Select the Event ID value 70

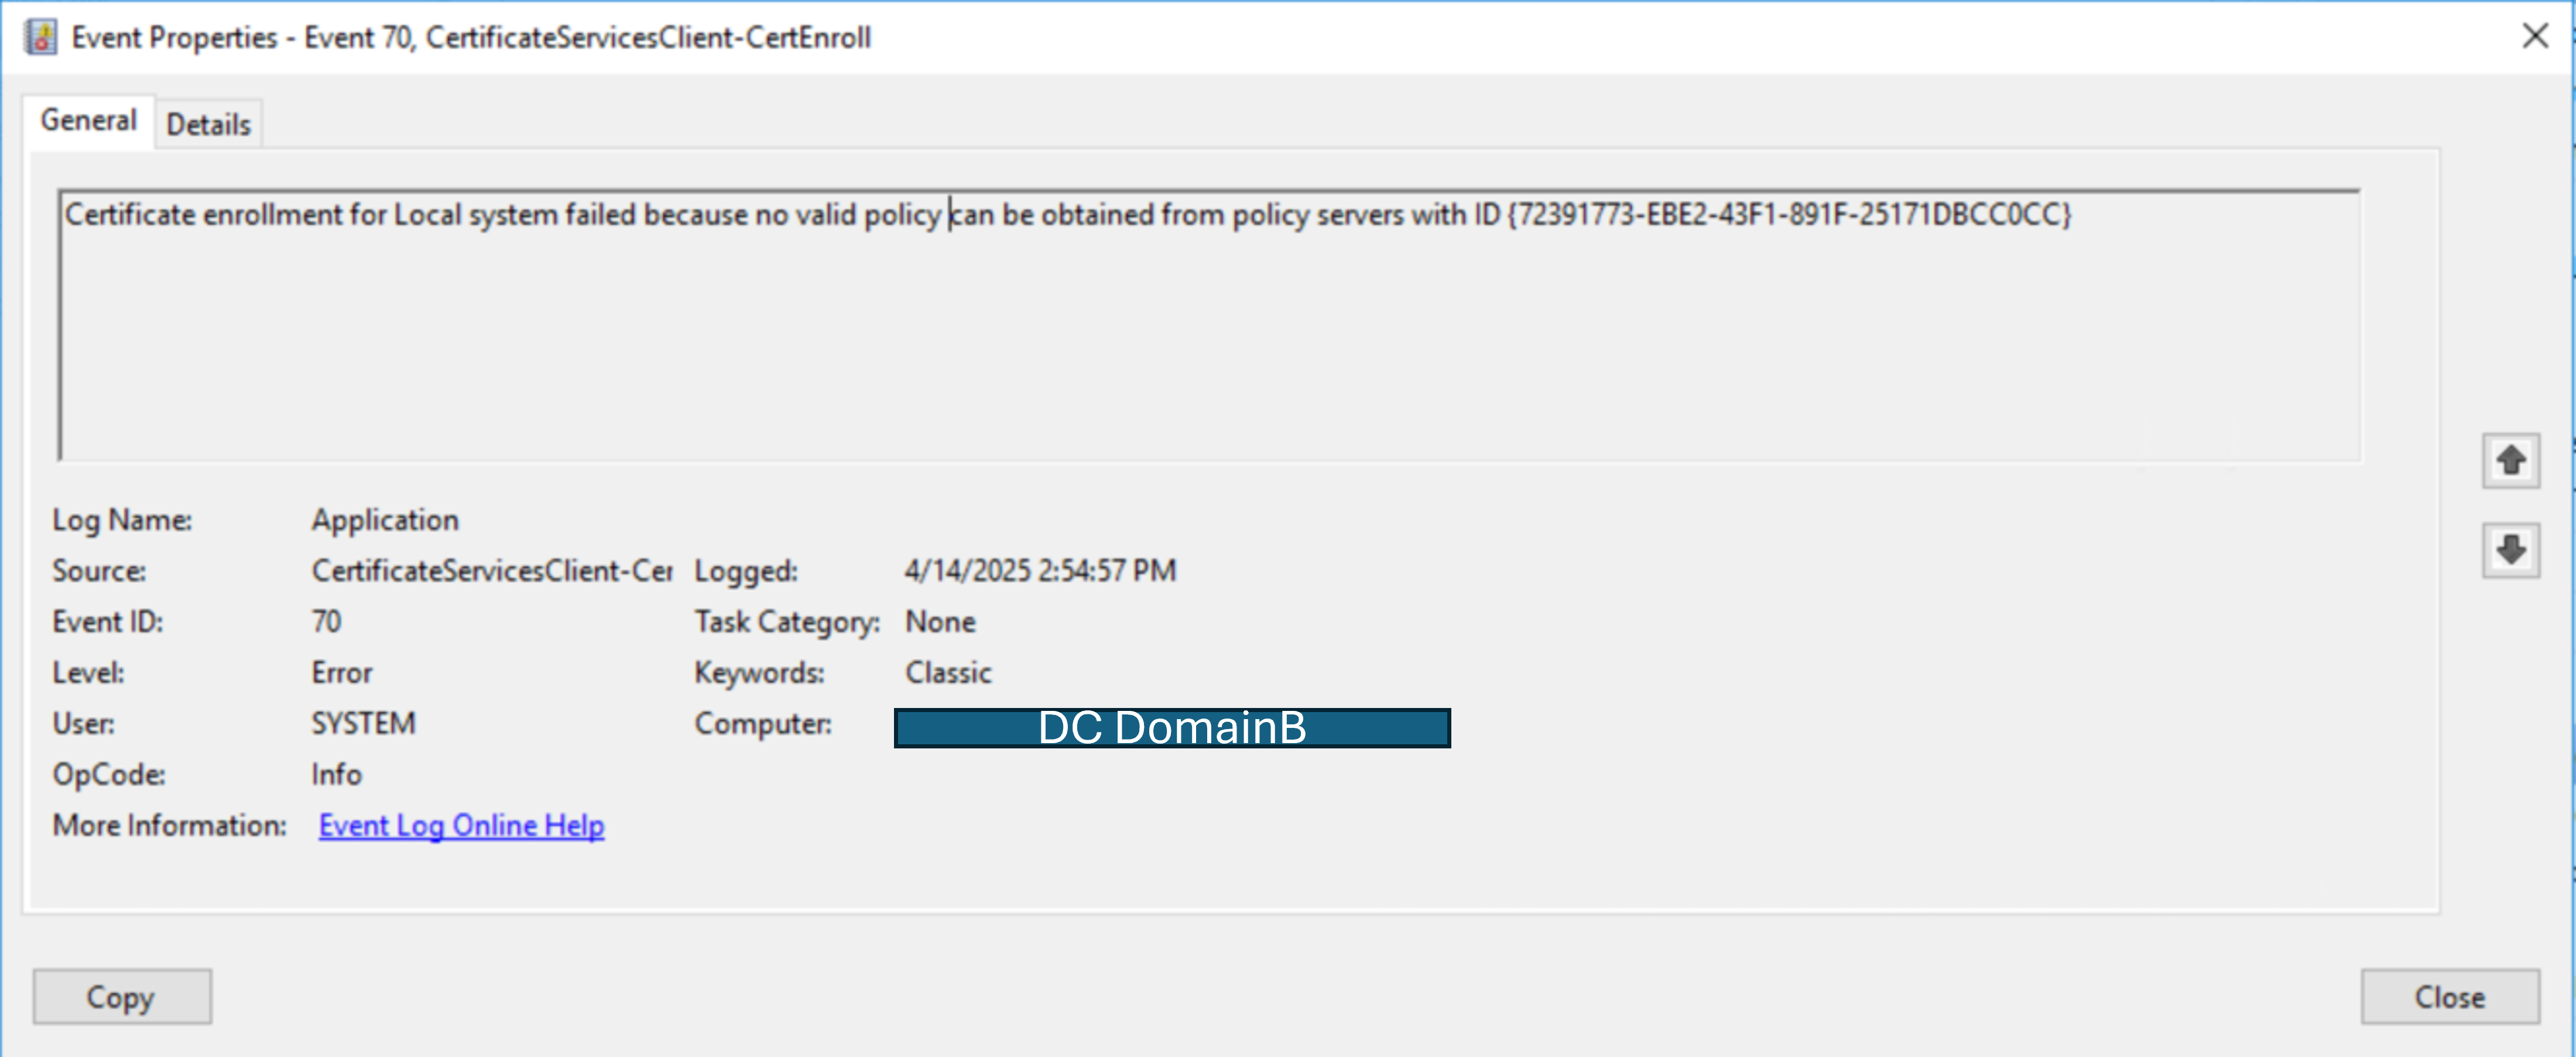pyautogui.click(x=328, y=621)
